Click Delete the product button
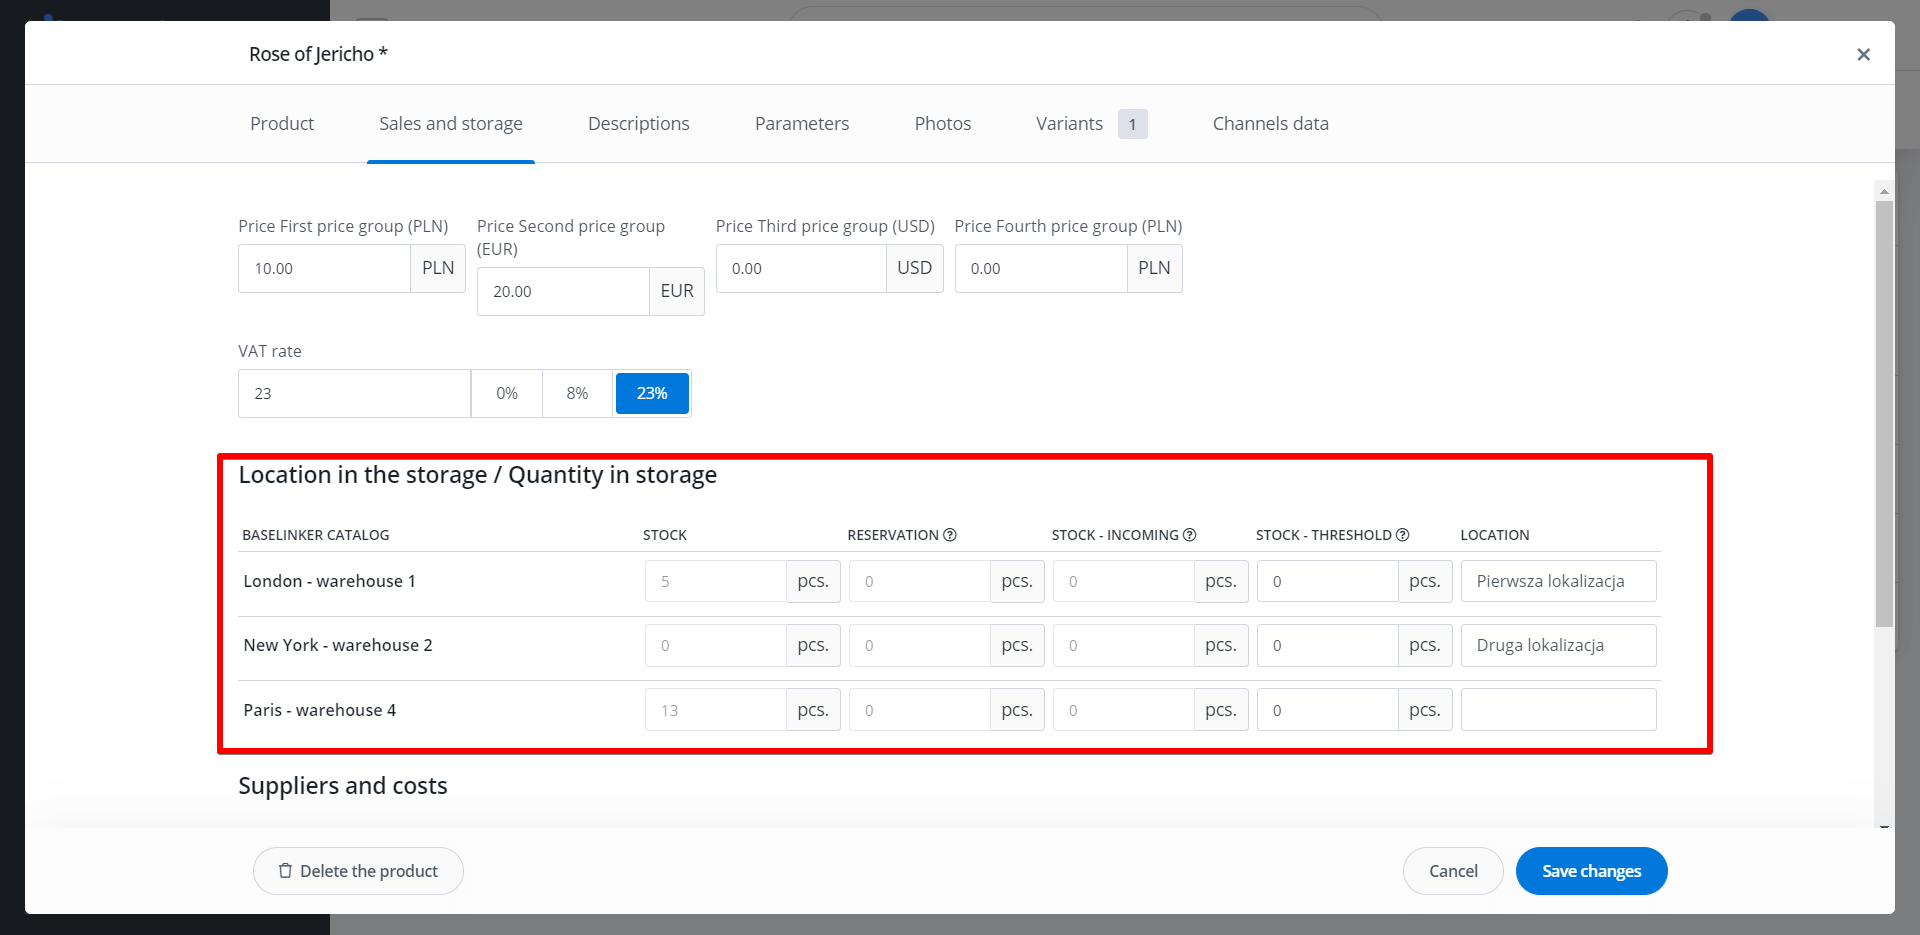The height and width of the screenshot is (935, 1920). coord(358,871)
